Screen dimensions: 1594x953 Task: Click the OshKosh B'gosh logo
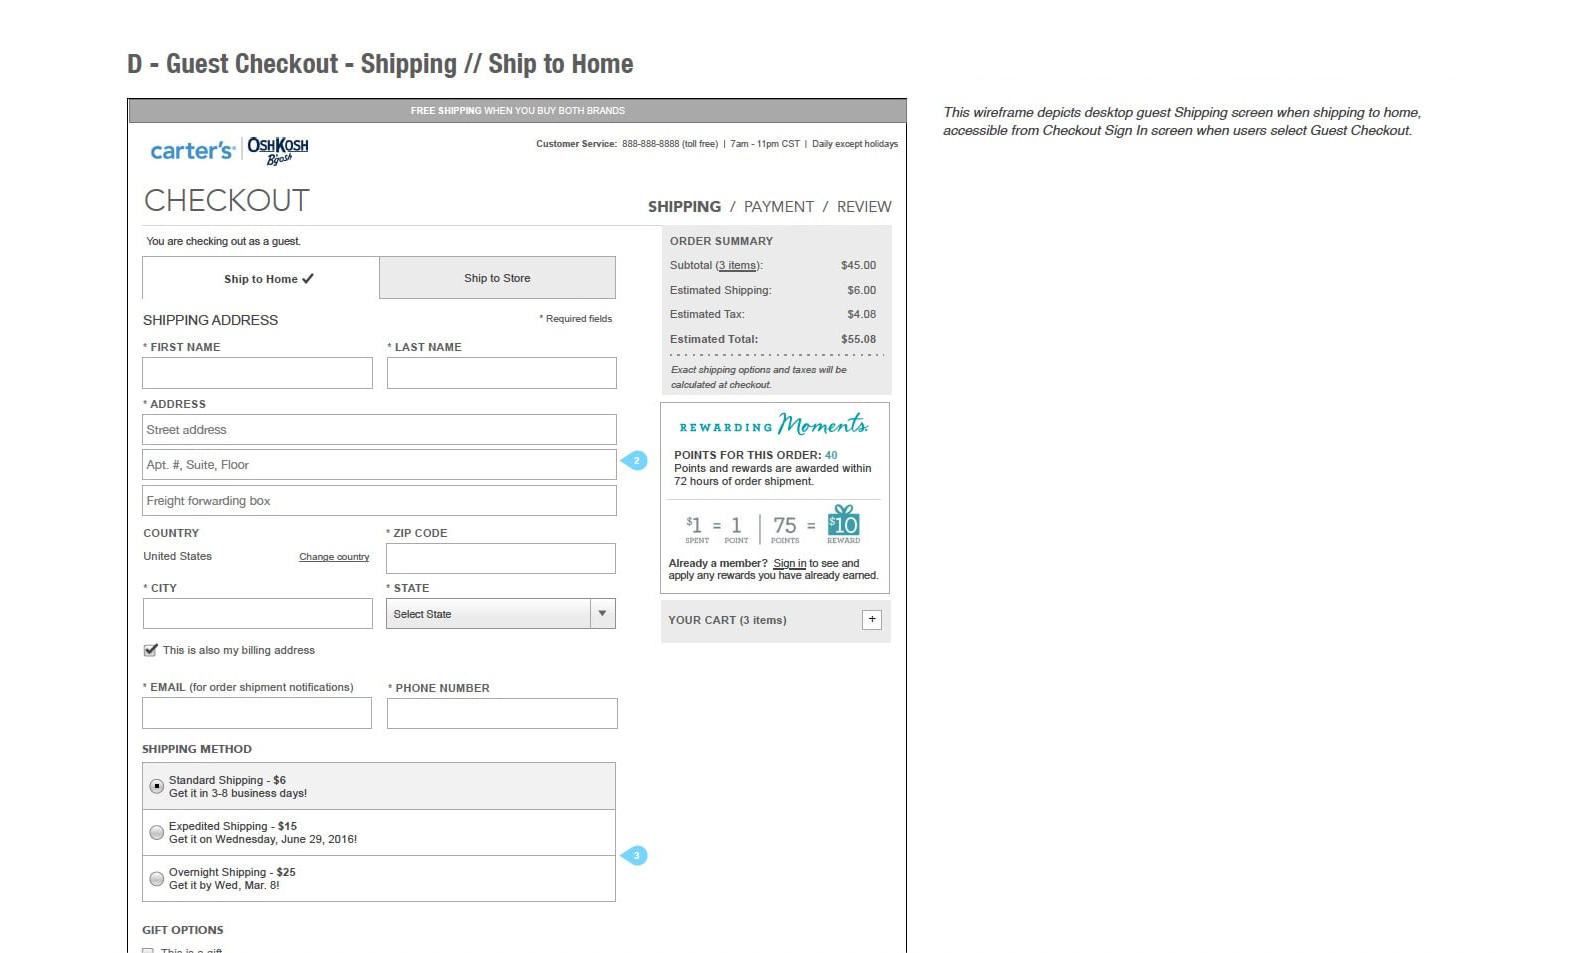pyautogui.click(x=278, y=150)
